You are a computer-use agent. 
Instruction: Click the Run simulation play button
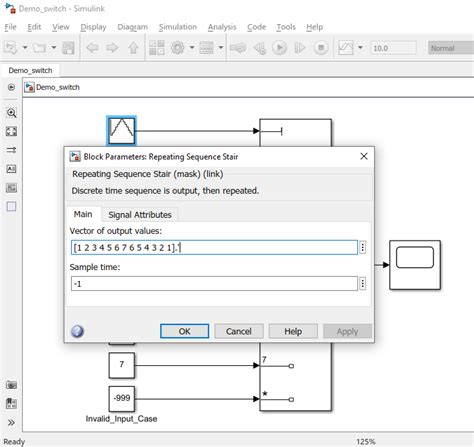click(x=279, y=48)
